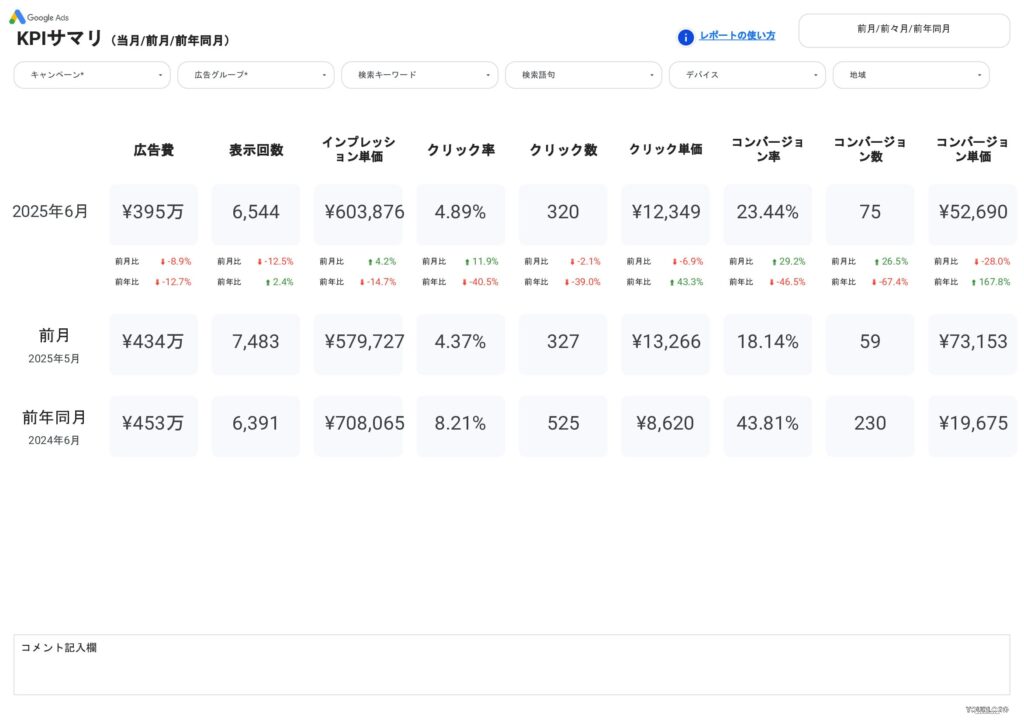Expand the 検索キーワード filter dropdown
1024x723 pixels.
click(x=420, y=75)
